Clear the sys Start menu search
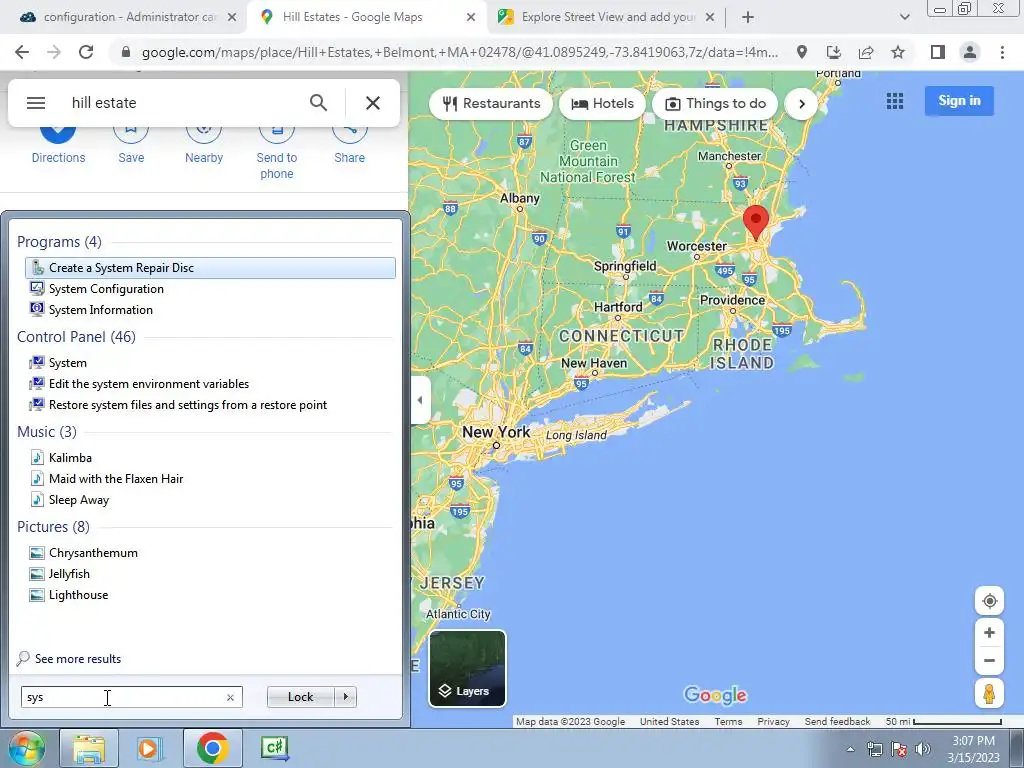Image resolution: width=1024 pixels, height=768 pixels. 230,697
